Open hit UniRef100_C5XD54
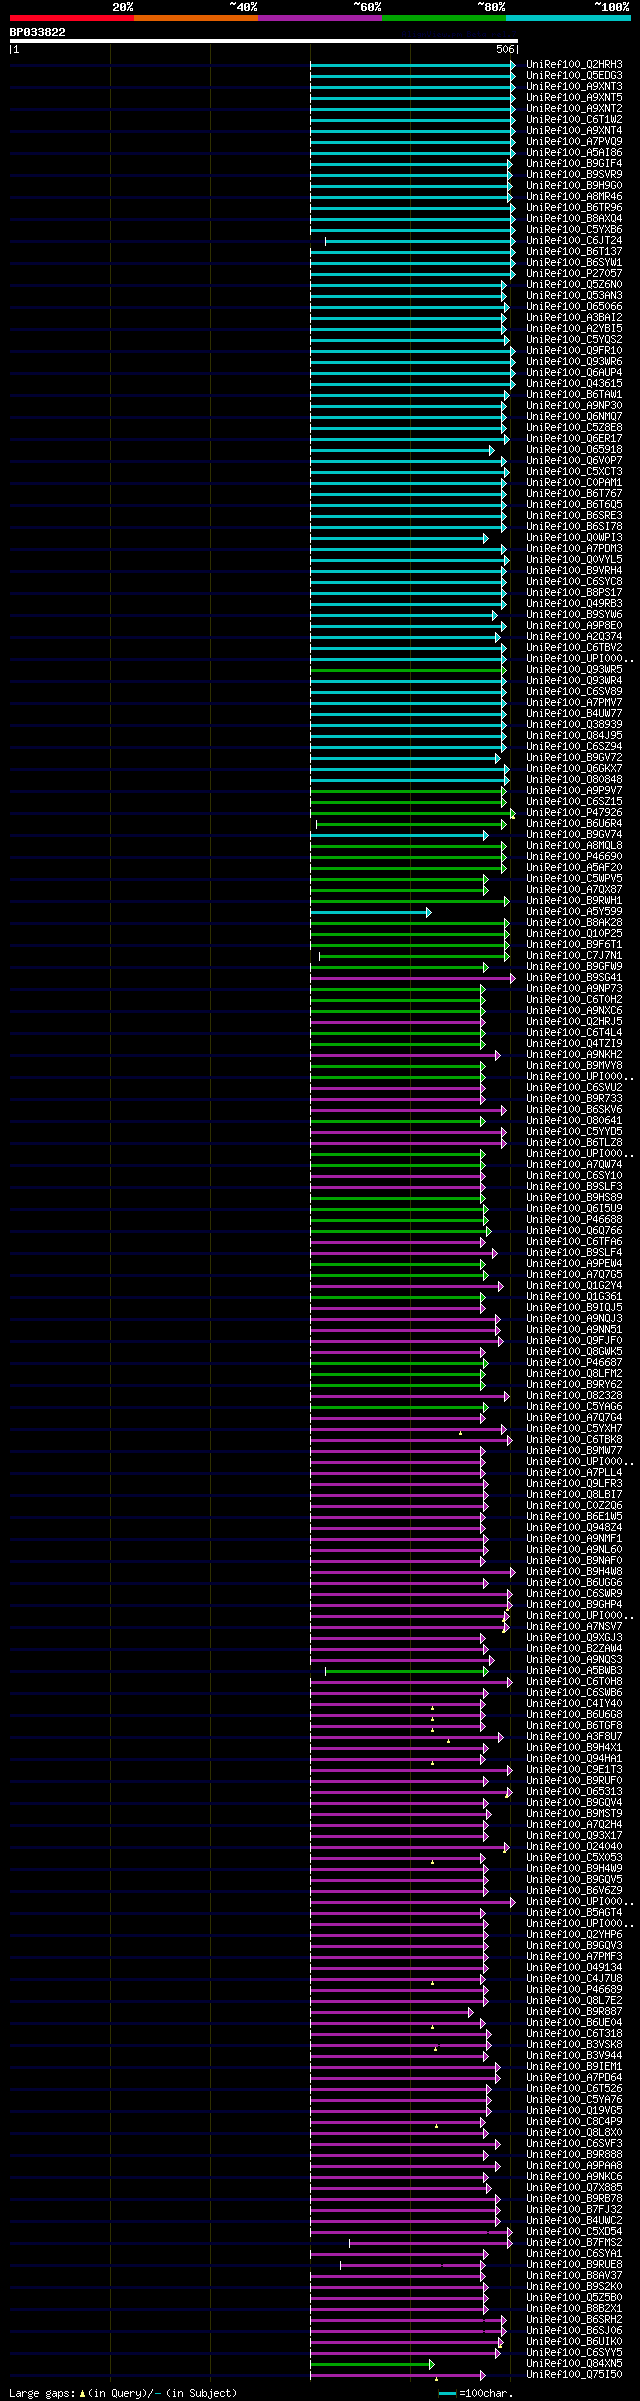The height and width of the screenshot is (2401, 640). click(x=574, y=2232)
